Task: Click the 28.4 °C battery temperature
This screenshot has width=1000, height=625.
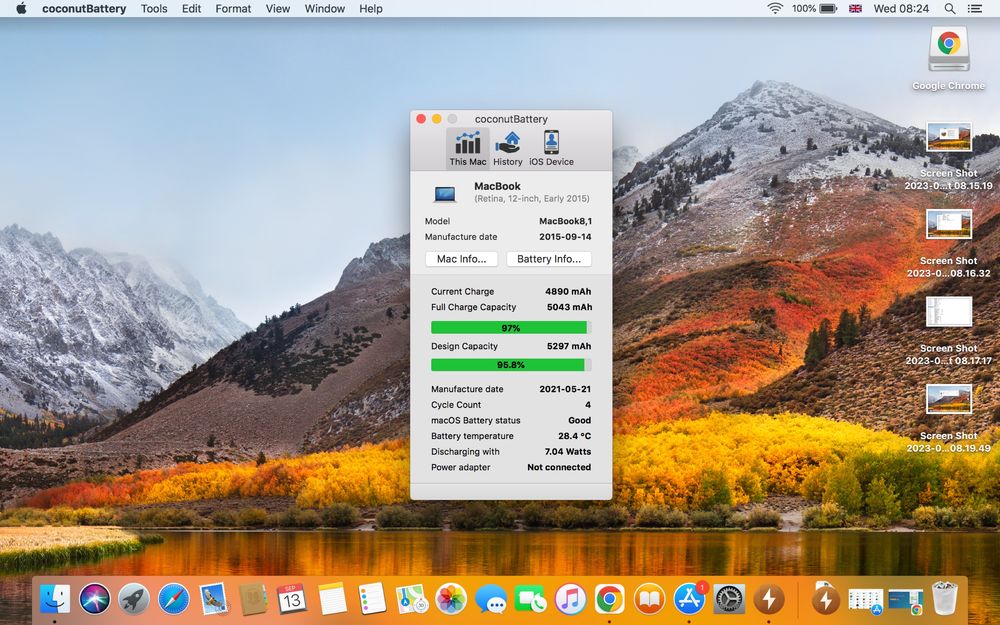Action: coord(574,436)
